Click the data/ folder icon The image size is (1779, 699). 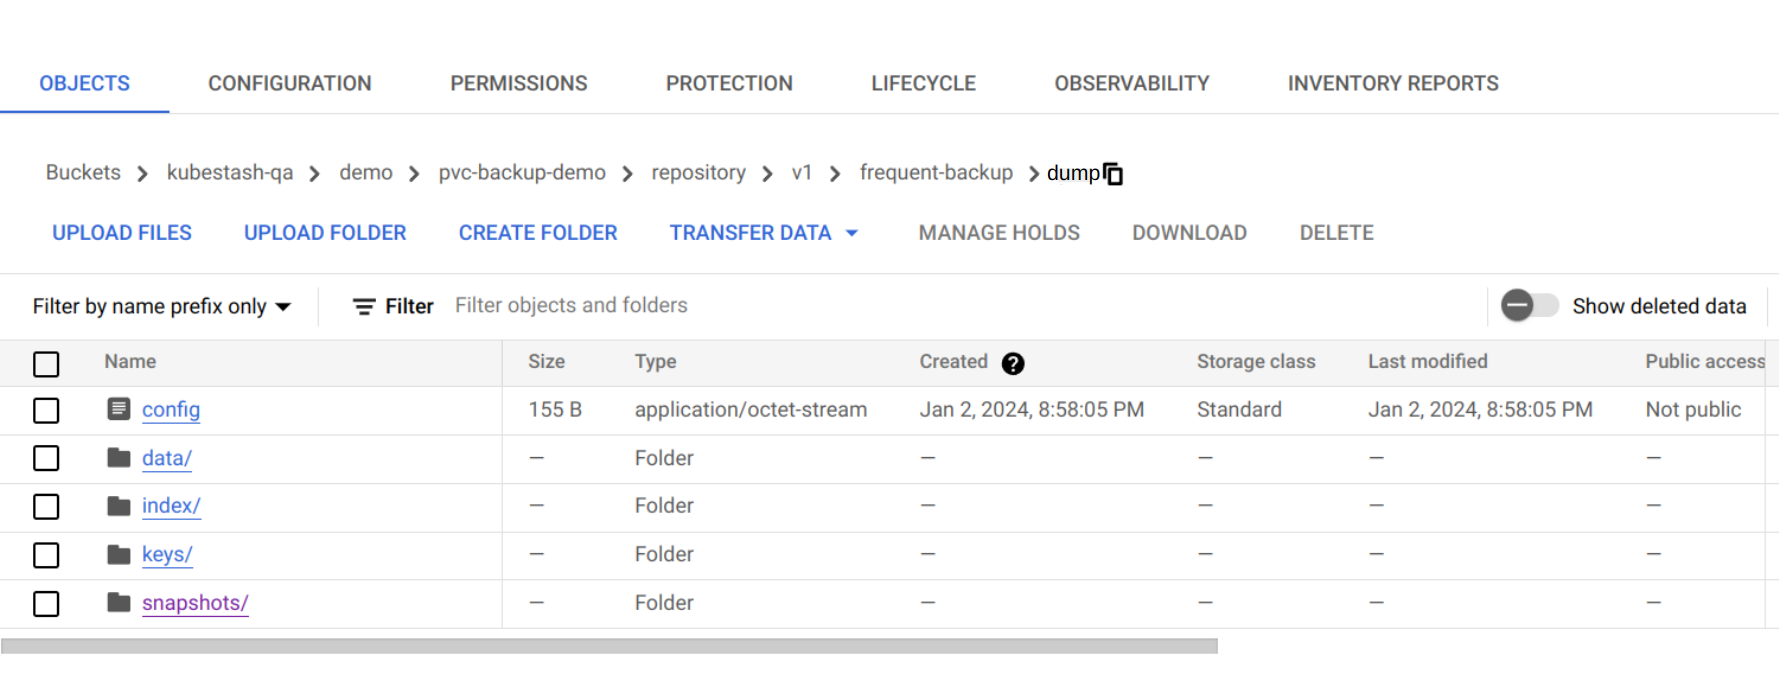click(119, 458)
